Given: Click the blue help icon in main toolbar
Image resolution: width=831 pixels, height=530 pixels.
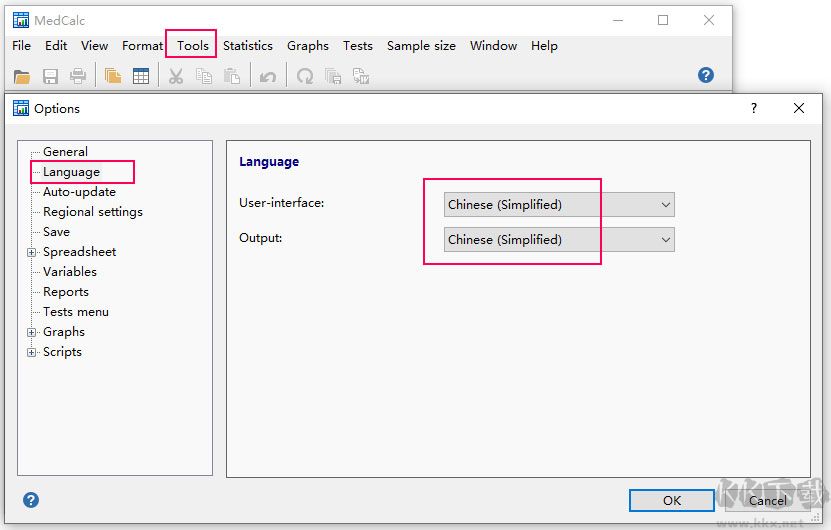Looking at the screenshot, I should [x=706, y=75].
